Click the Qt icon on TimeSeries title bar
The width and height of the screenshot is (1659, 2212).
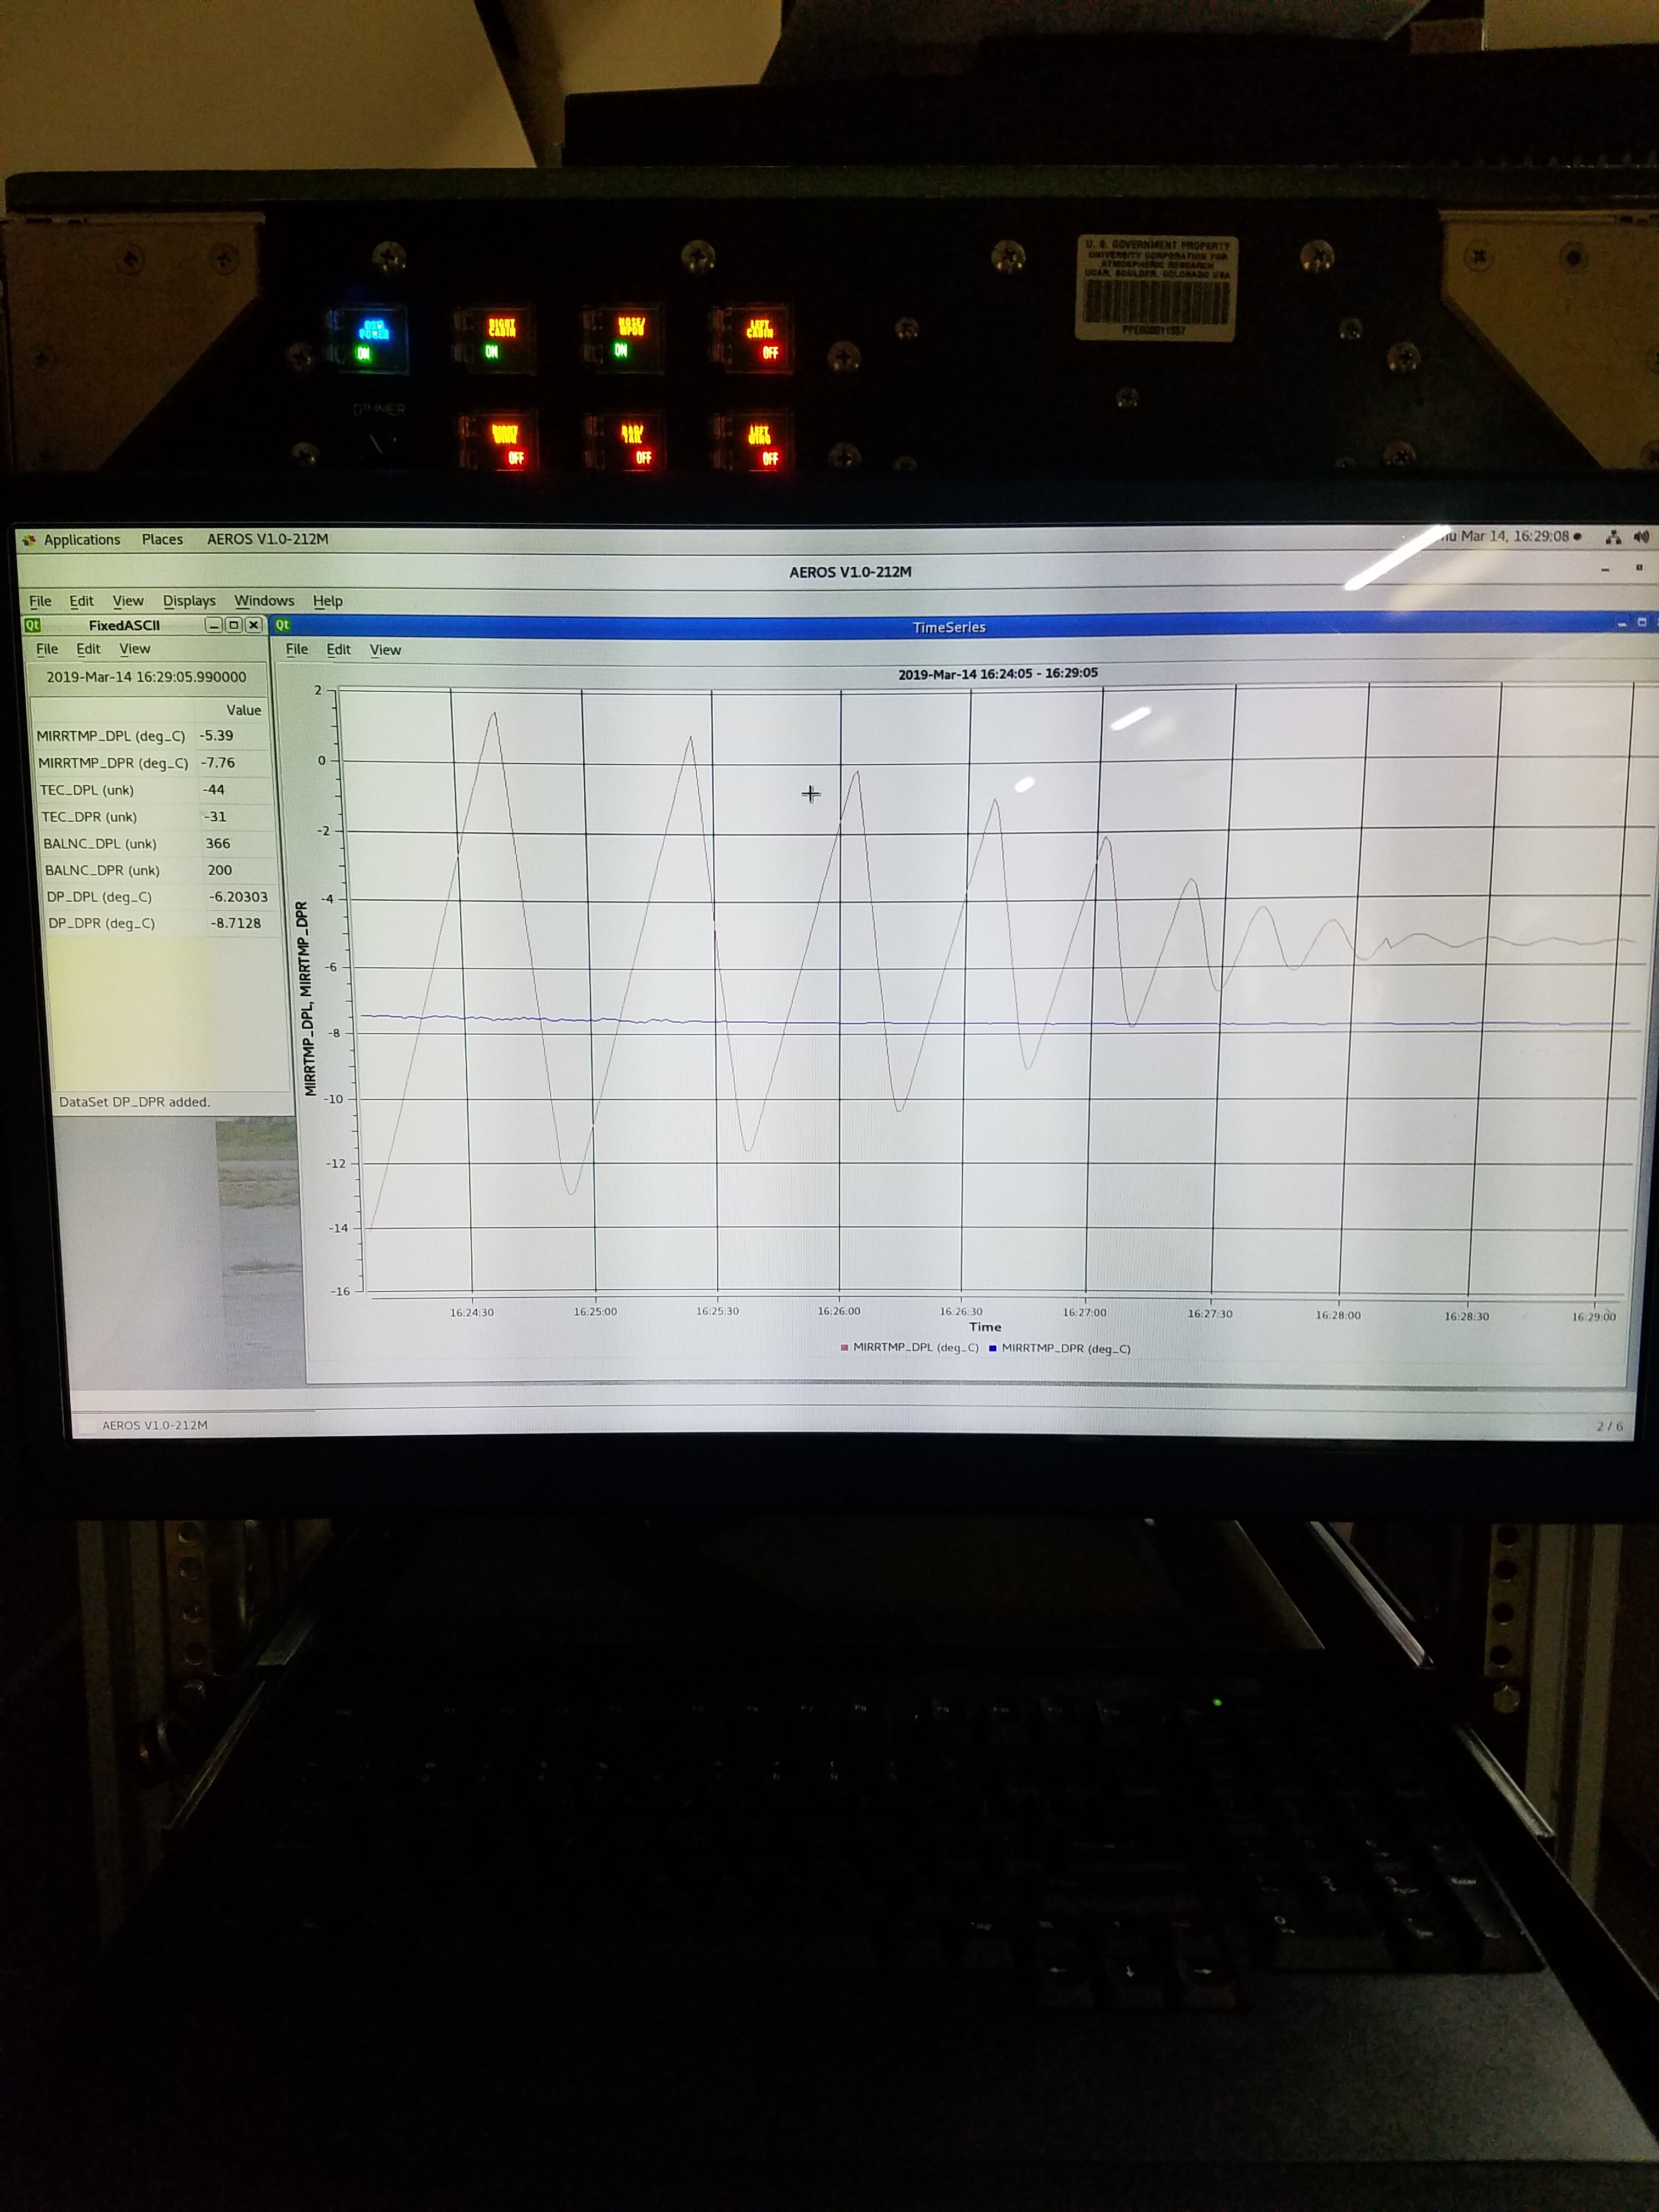283,625
